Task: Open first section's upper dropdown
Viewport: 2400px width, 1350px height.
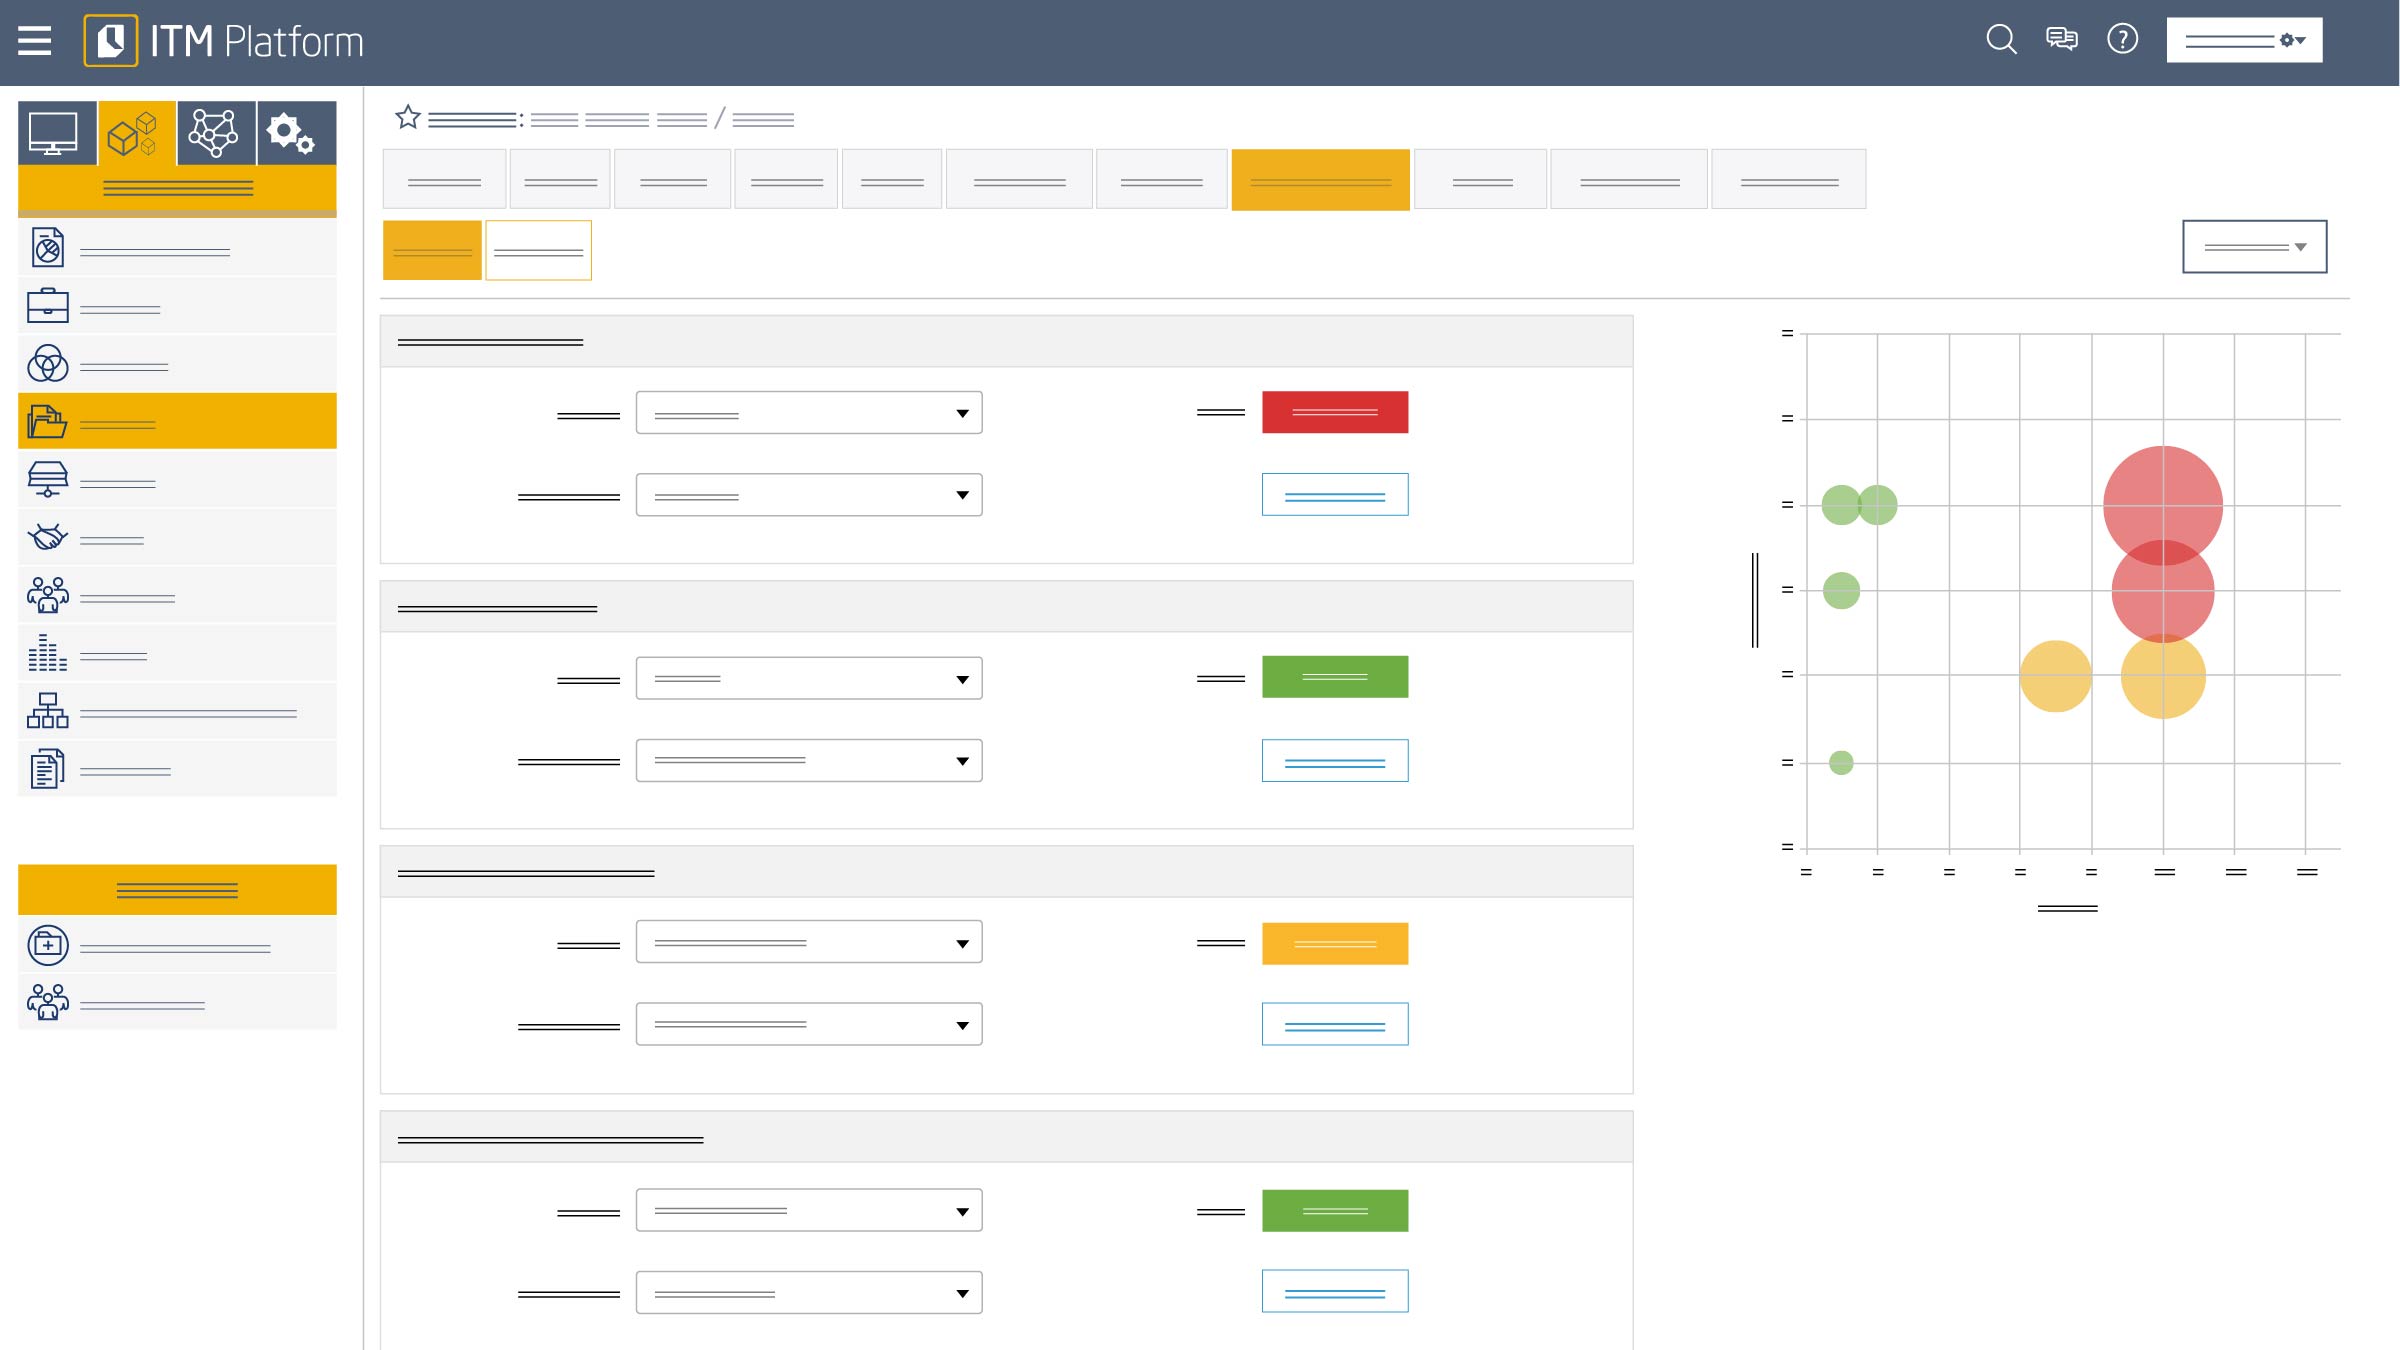Action: tap(809, 413)
